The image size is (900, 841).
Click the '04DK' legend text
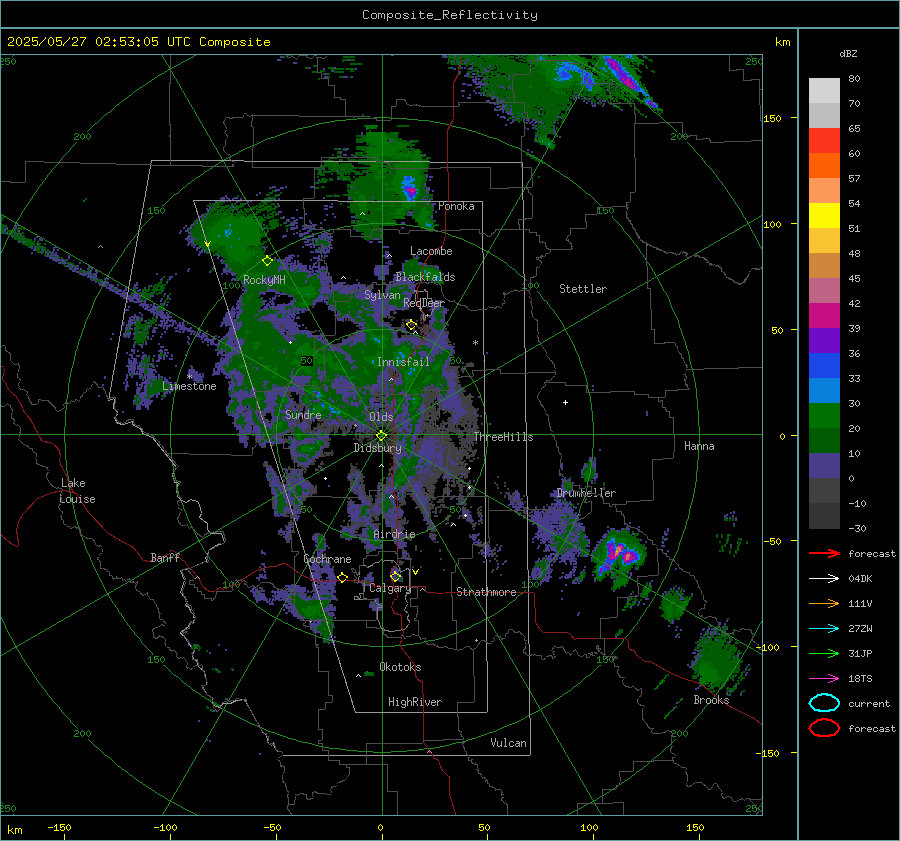(860, 579)
